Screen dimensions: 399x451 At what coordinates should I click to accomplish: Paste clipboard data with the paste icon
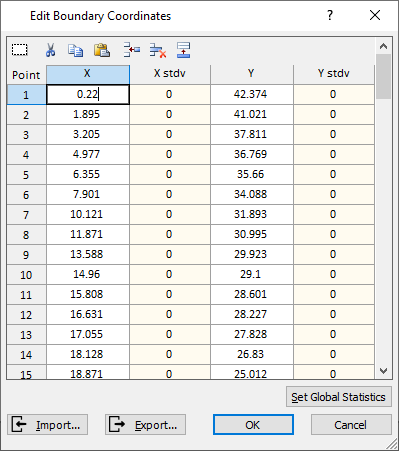click(x=102, y=50)
